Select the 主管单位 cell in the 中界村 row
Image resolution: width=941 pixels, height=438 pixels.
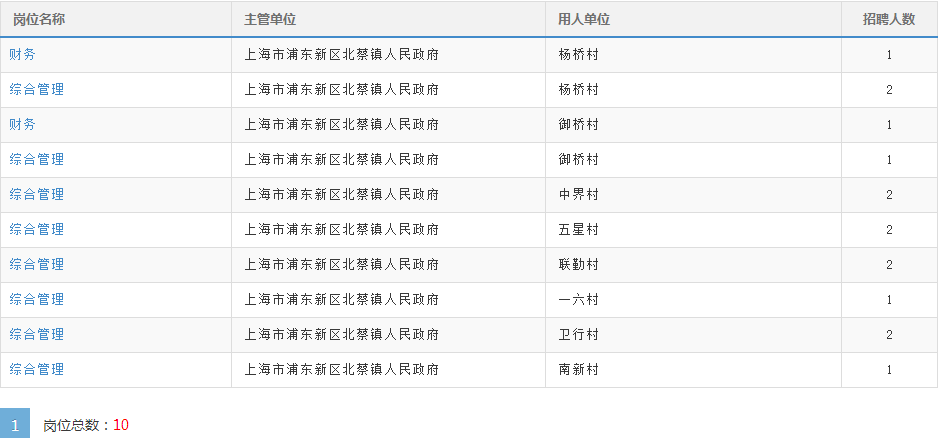coord(388,194)
